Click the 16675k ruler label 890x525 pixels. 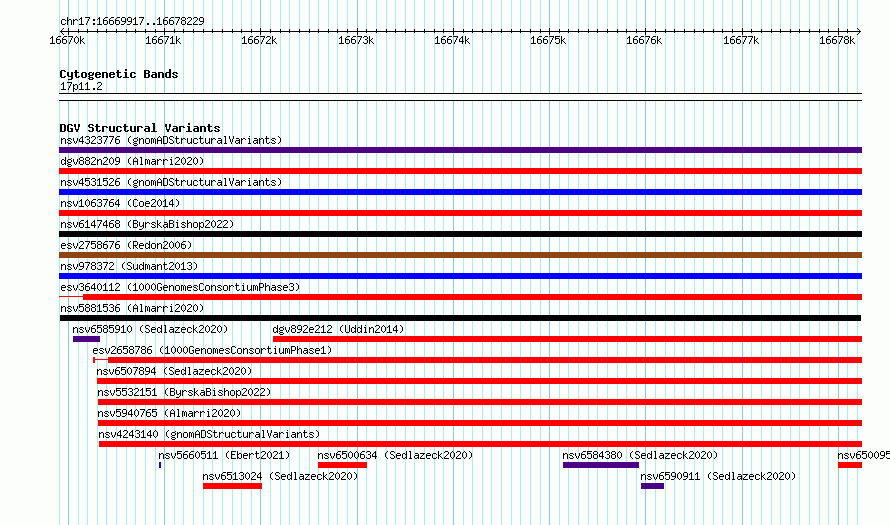pyautogui.click(x=548, y=40)
